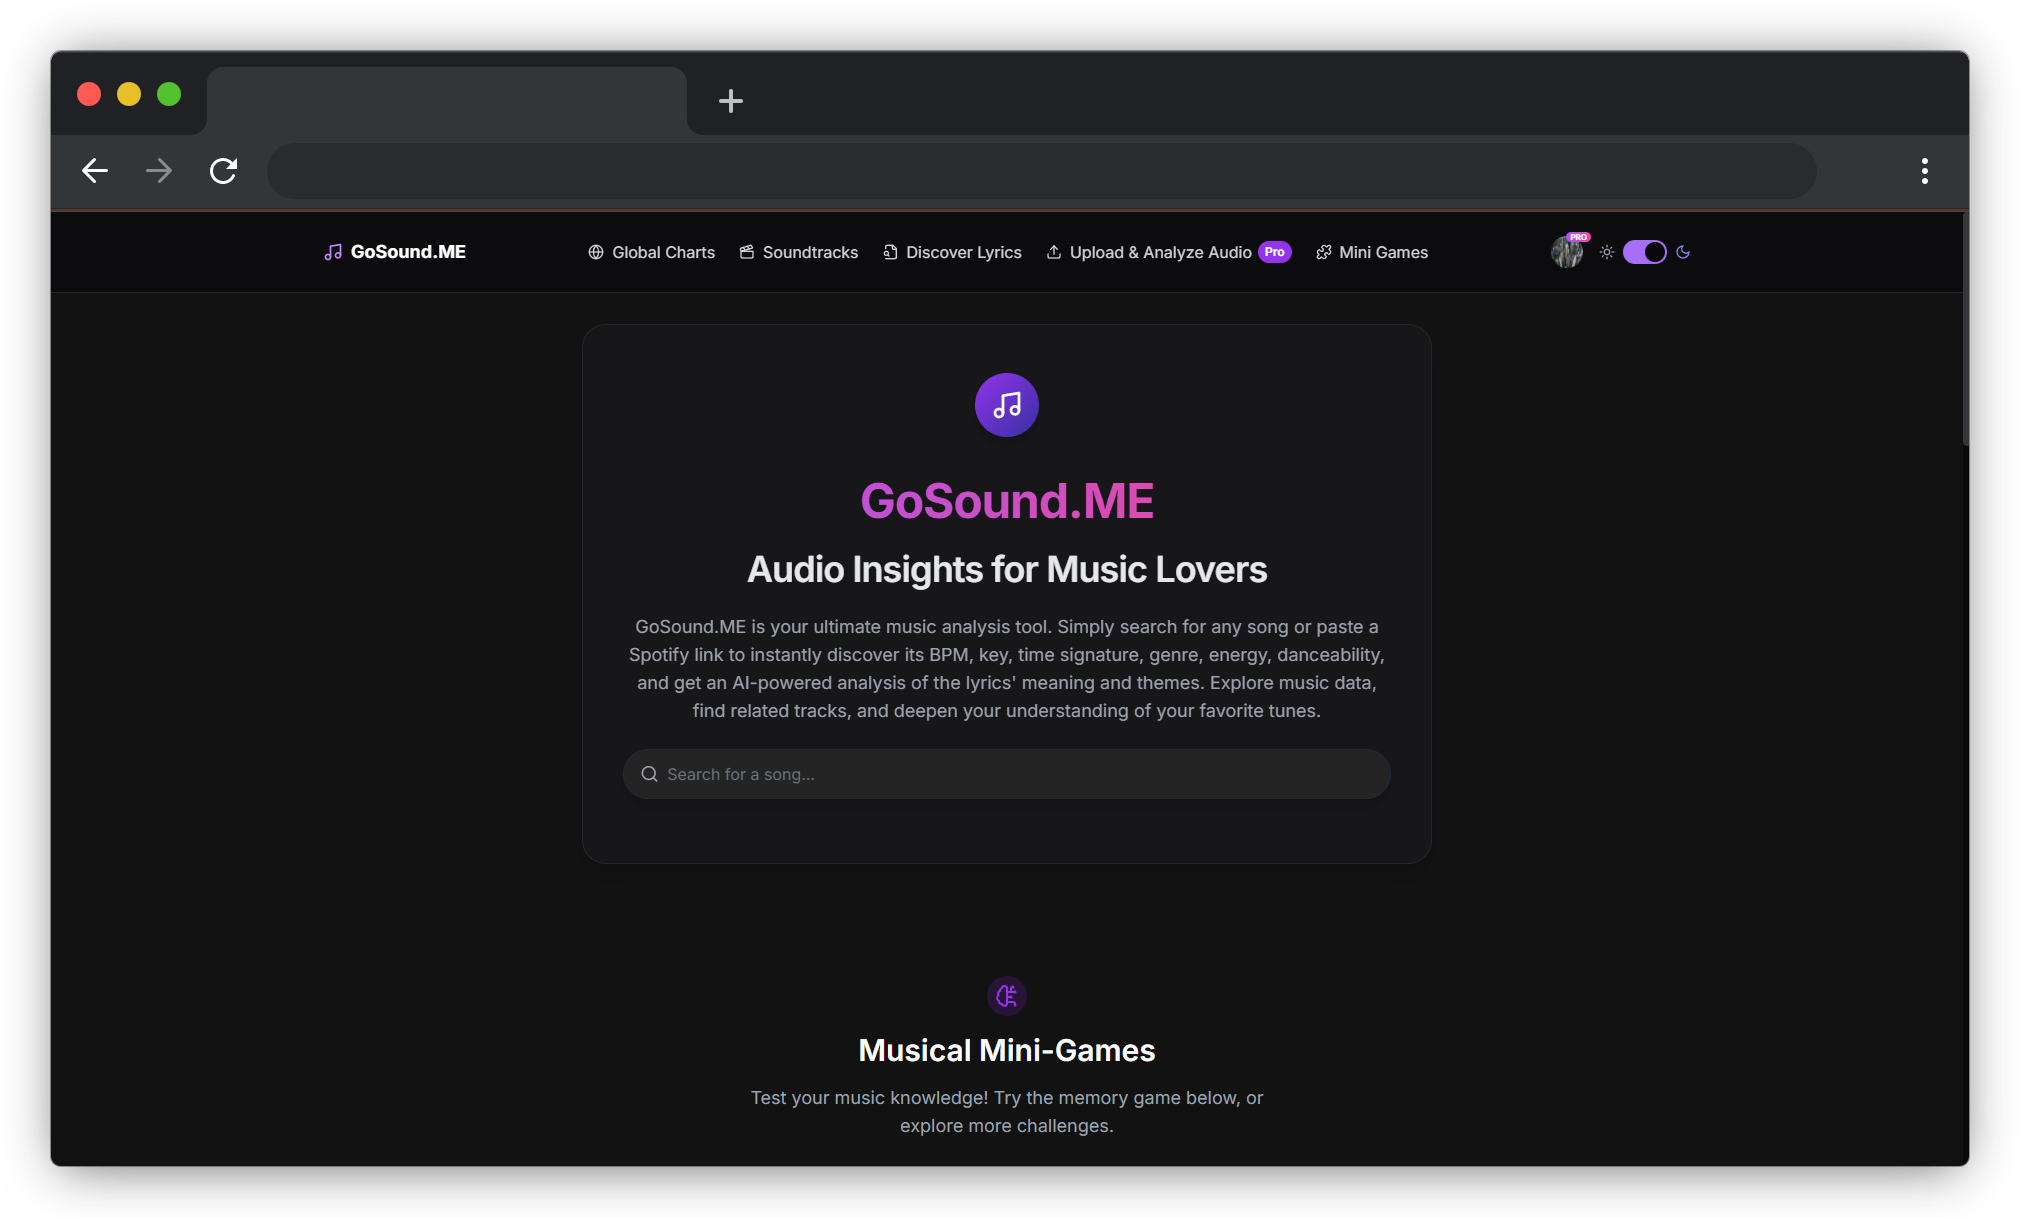
Task: Toggle the dark mode switch
Action: [x=1644, y=252]
